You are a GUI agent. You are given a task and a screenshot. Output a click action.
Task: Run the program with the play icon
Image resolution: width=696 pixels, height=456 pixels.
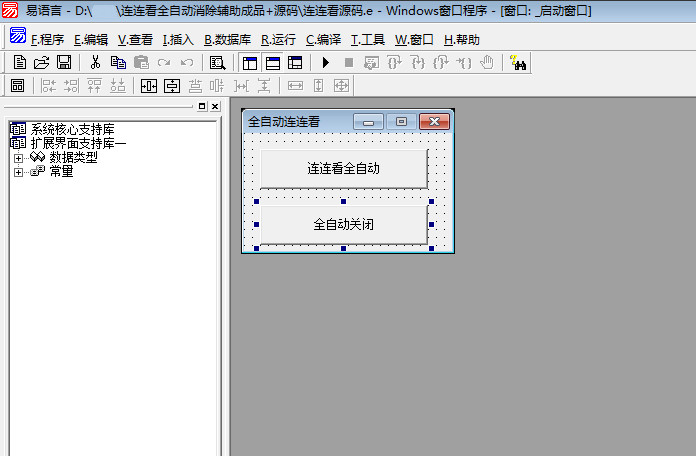click(326, 63)
